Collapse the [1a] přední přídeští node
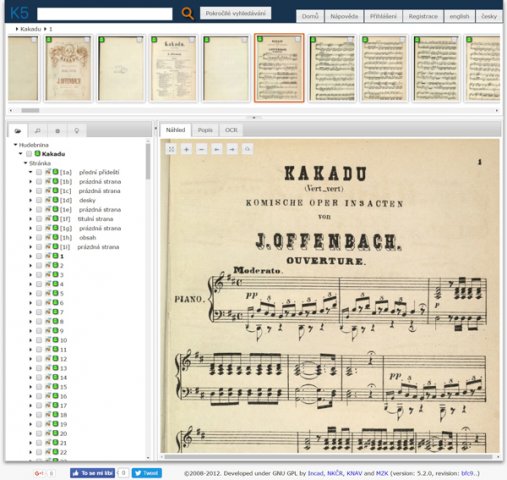 point(30,172)
